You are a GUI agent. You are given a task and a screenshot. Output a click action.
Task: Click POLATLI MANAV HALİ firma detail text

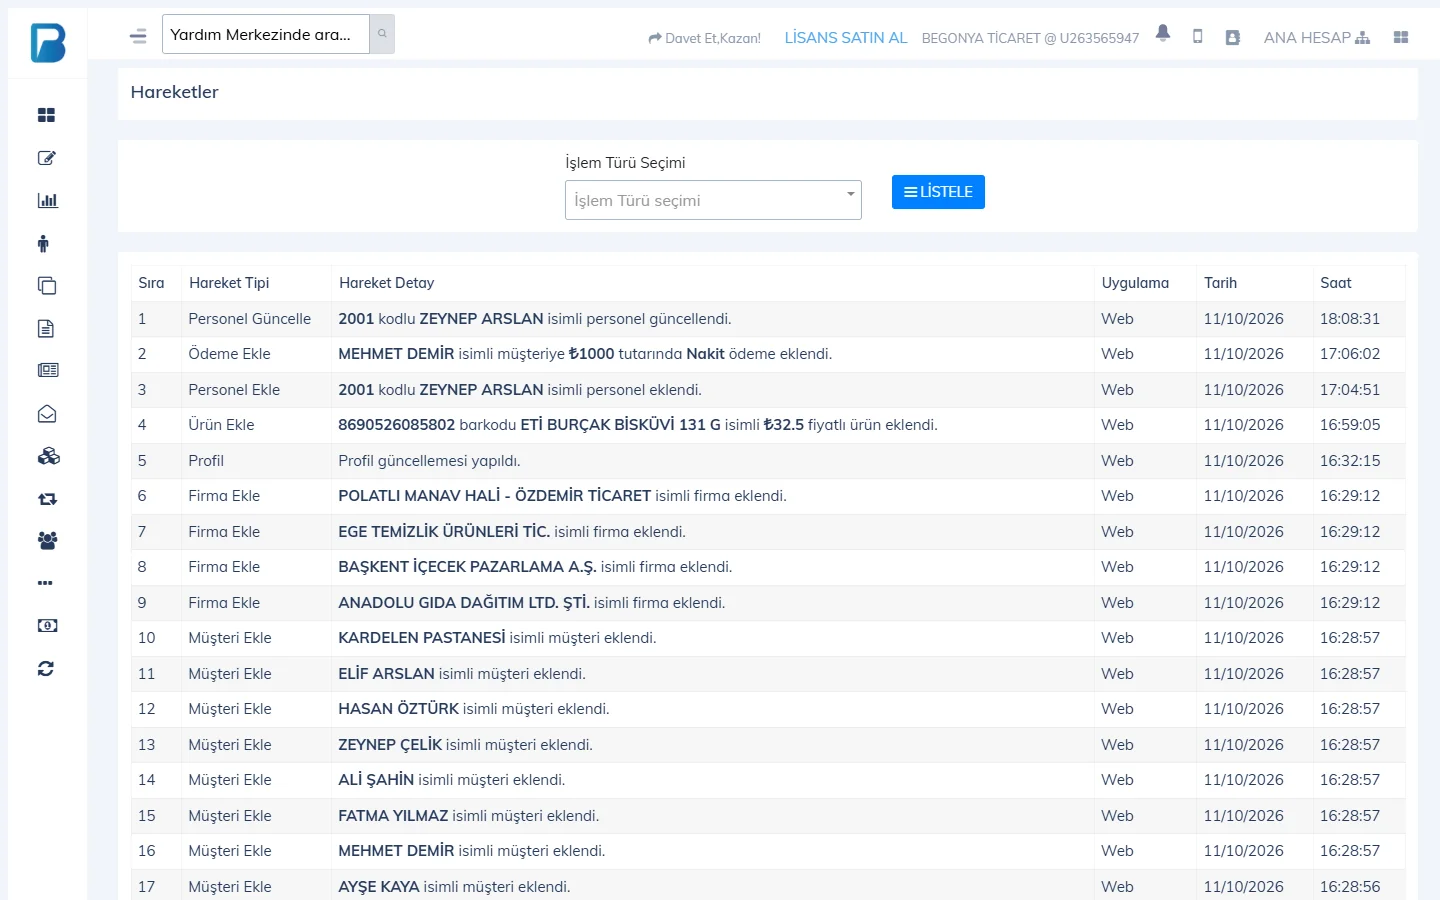[562, 496]
